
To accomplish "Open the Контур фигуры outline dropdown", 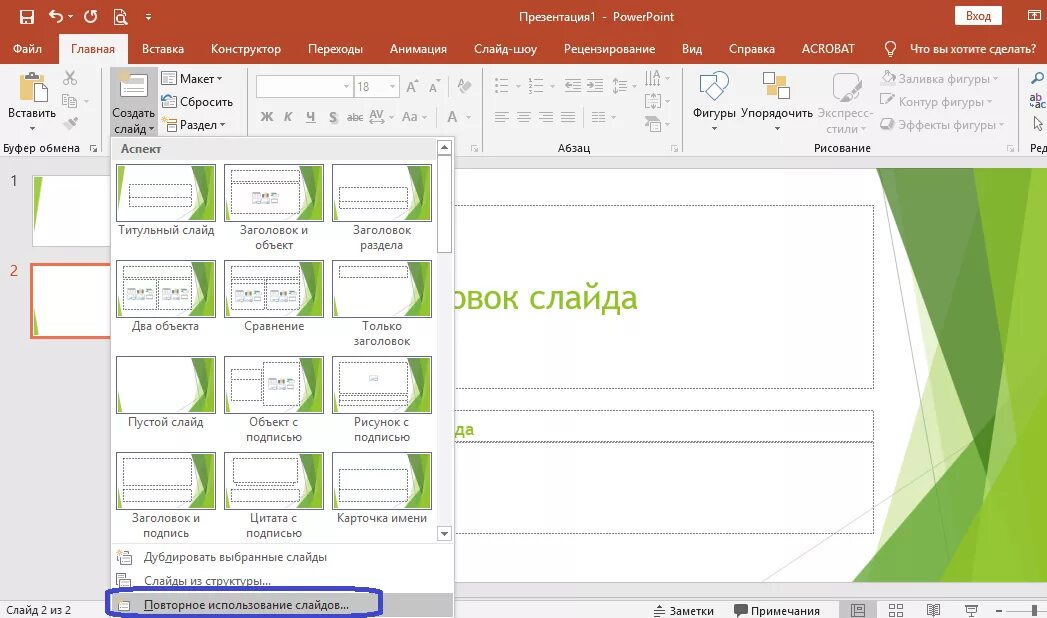I will [937, 101].
